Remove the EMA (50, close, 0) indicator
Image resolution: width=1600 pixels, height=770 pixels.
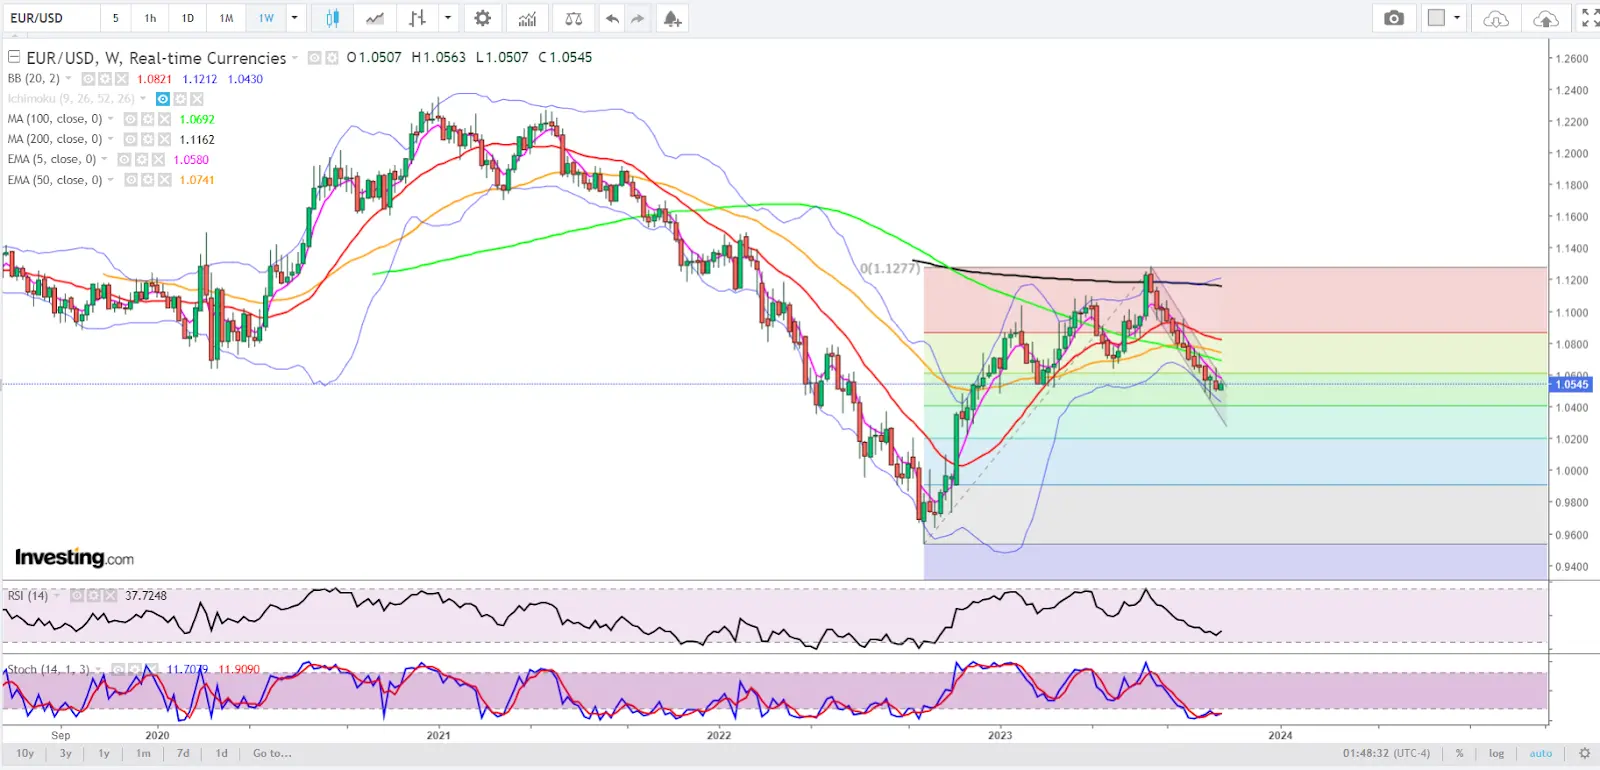pyautogui.click(x=164, y=180)
